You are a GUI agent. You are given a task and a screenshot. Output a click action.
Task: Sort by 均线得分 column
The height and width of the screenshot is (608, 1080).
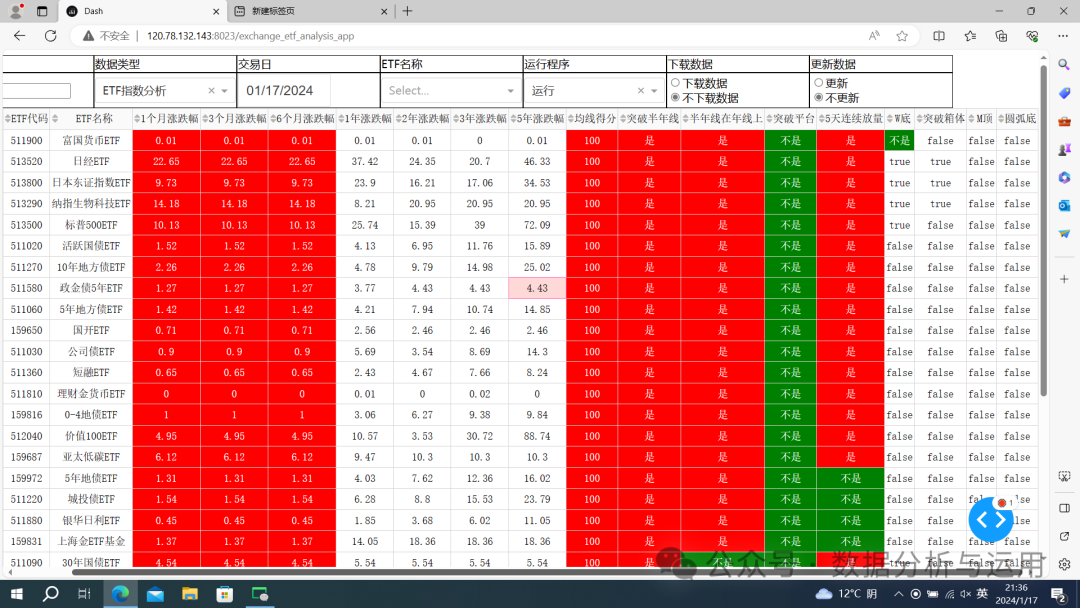point(571,119)
